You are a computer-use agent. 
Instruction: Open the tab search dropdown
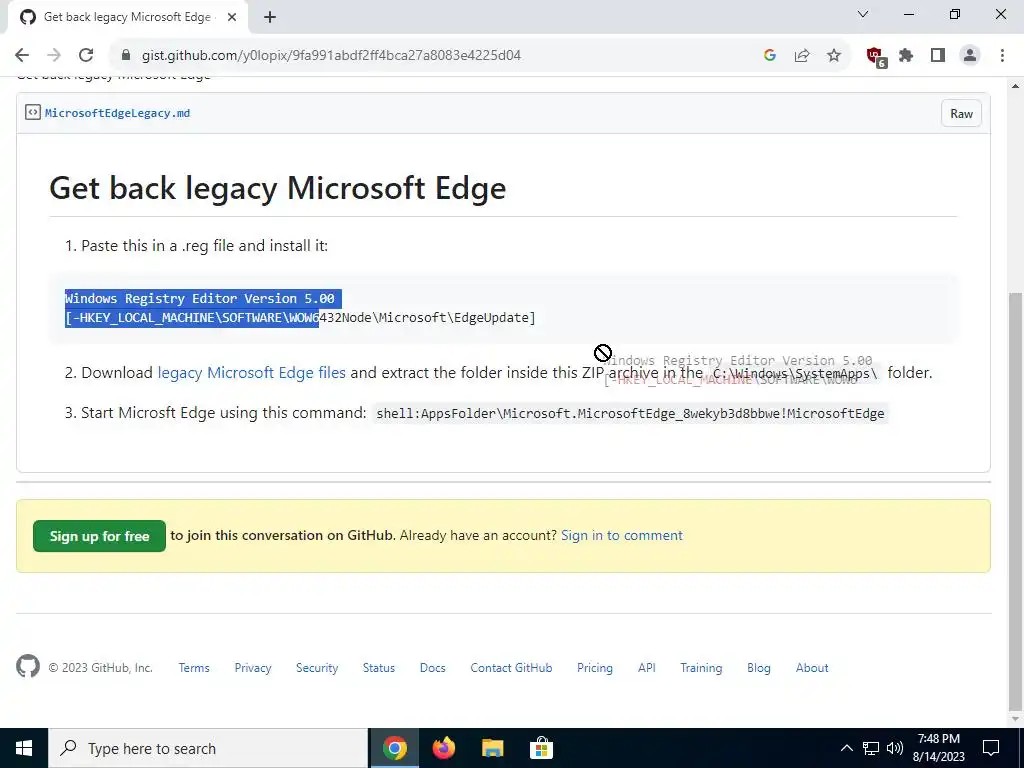click(x=863, y=14)
